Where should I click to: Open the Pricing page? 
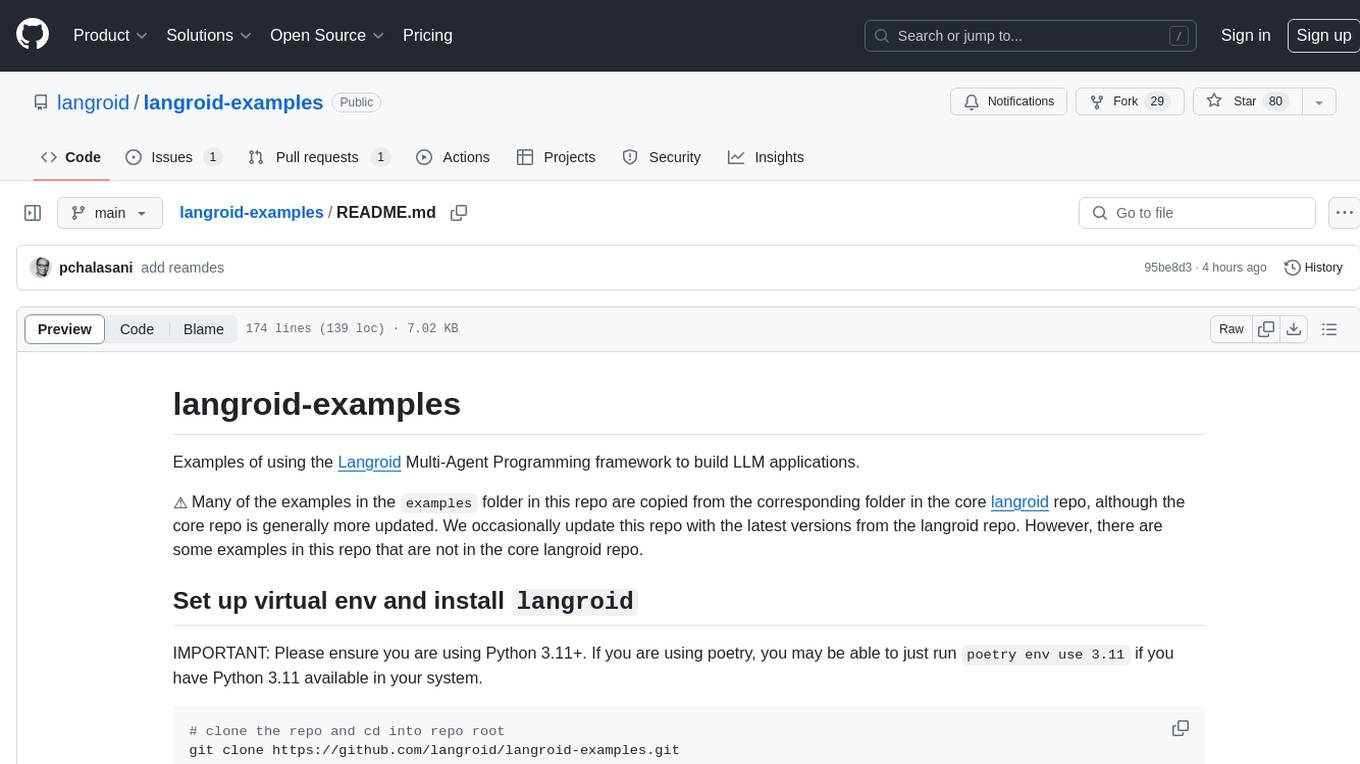(427, 35)
